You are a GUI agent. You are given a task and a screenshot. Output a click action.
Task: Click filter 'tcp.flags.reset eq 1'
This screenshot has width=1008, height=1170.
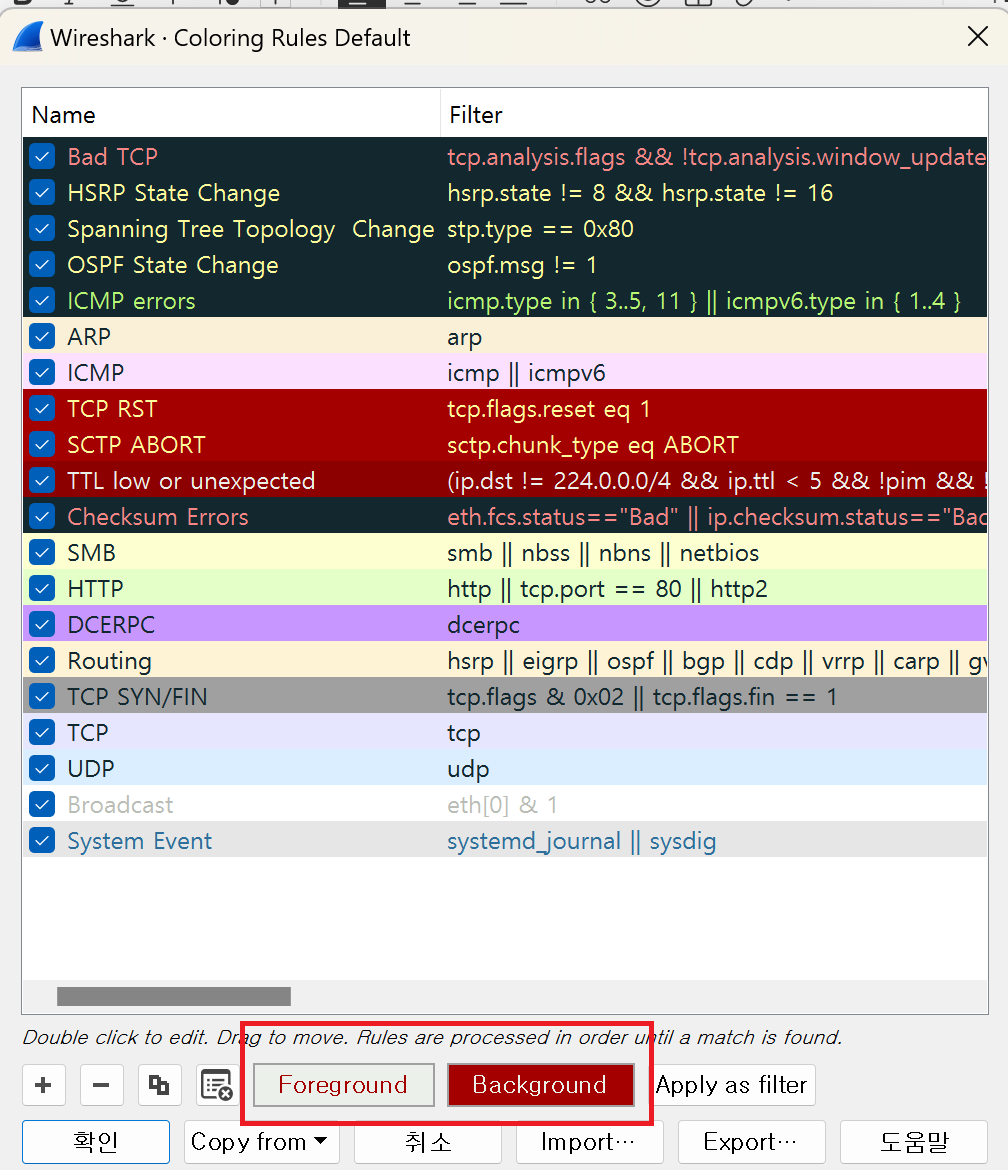[x=548, y=409]
